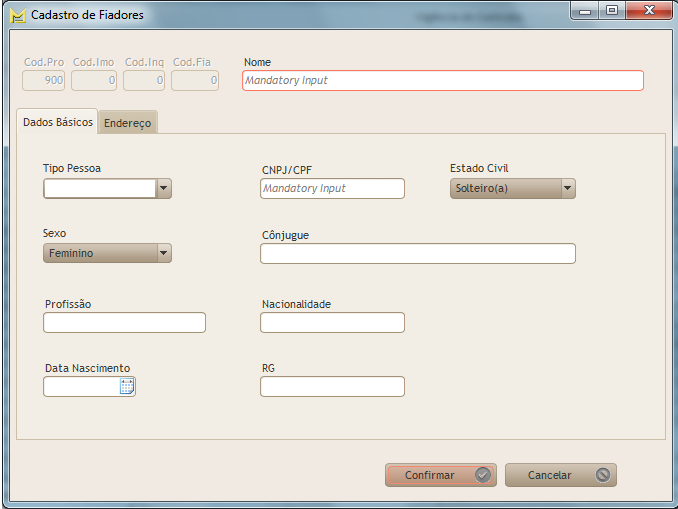Click the app icon in title bar
The image size is (678, 509).
17,15
